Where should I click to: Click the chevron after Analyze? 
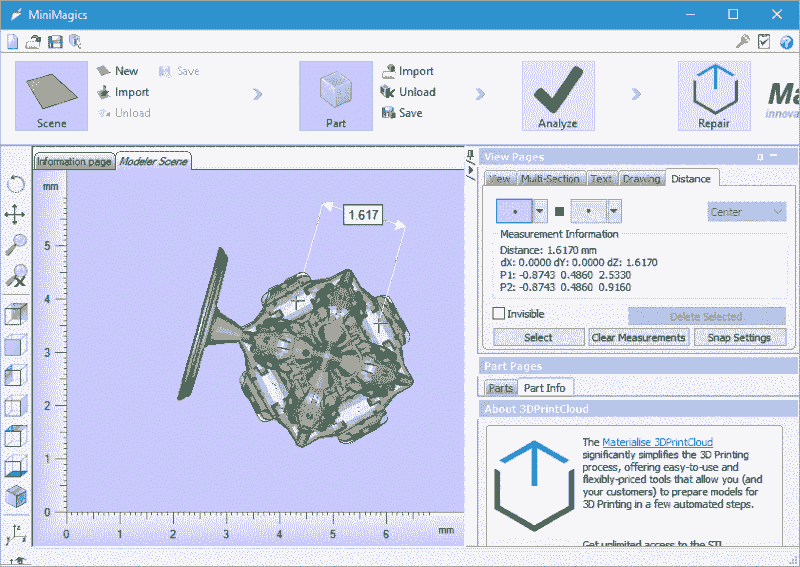coord(636,94)
